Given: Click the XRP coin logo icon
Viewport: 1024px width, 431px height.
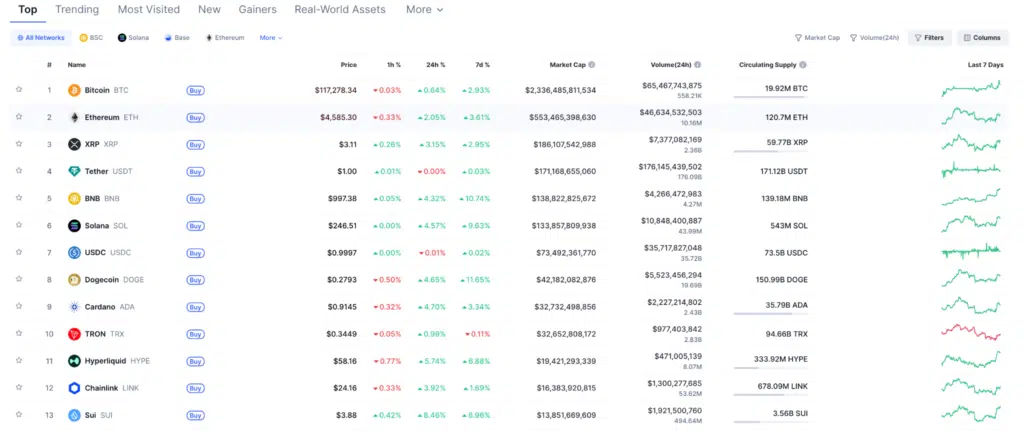Looking at the screenshot, I should point(74,144).
